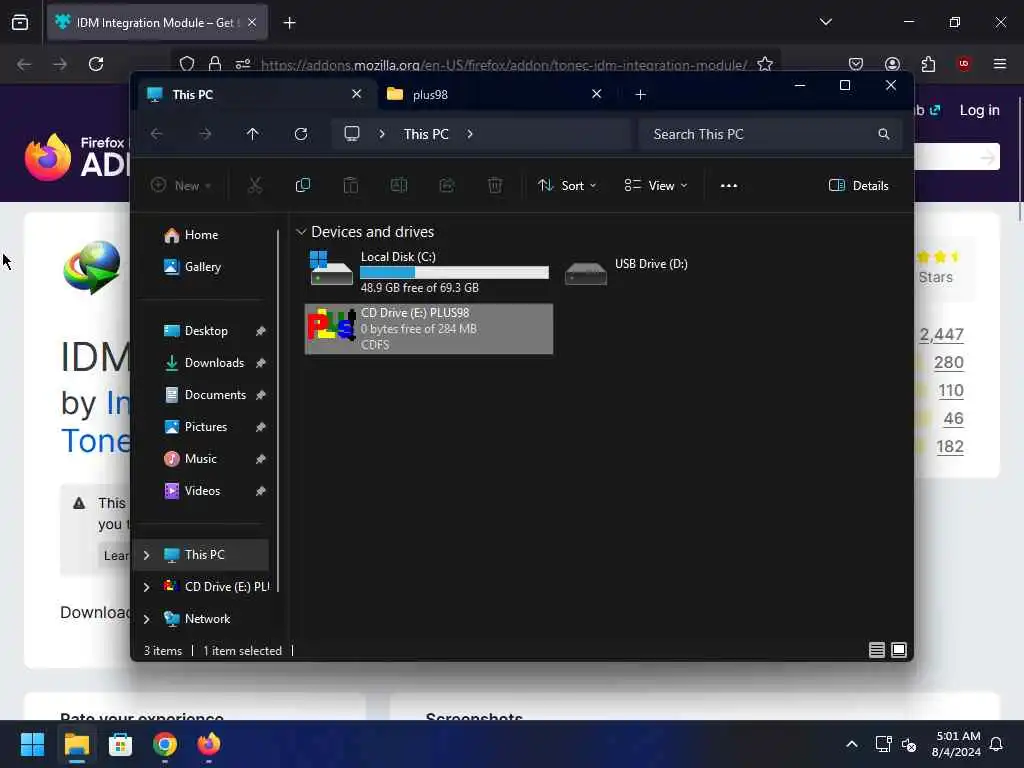Image resolution: width=1024 pixels, height=768 pixels.
Task: Close the plus98 File Explorer tab
Action: (596, 94)
